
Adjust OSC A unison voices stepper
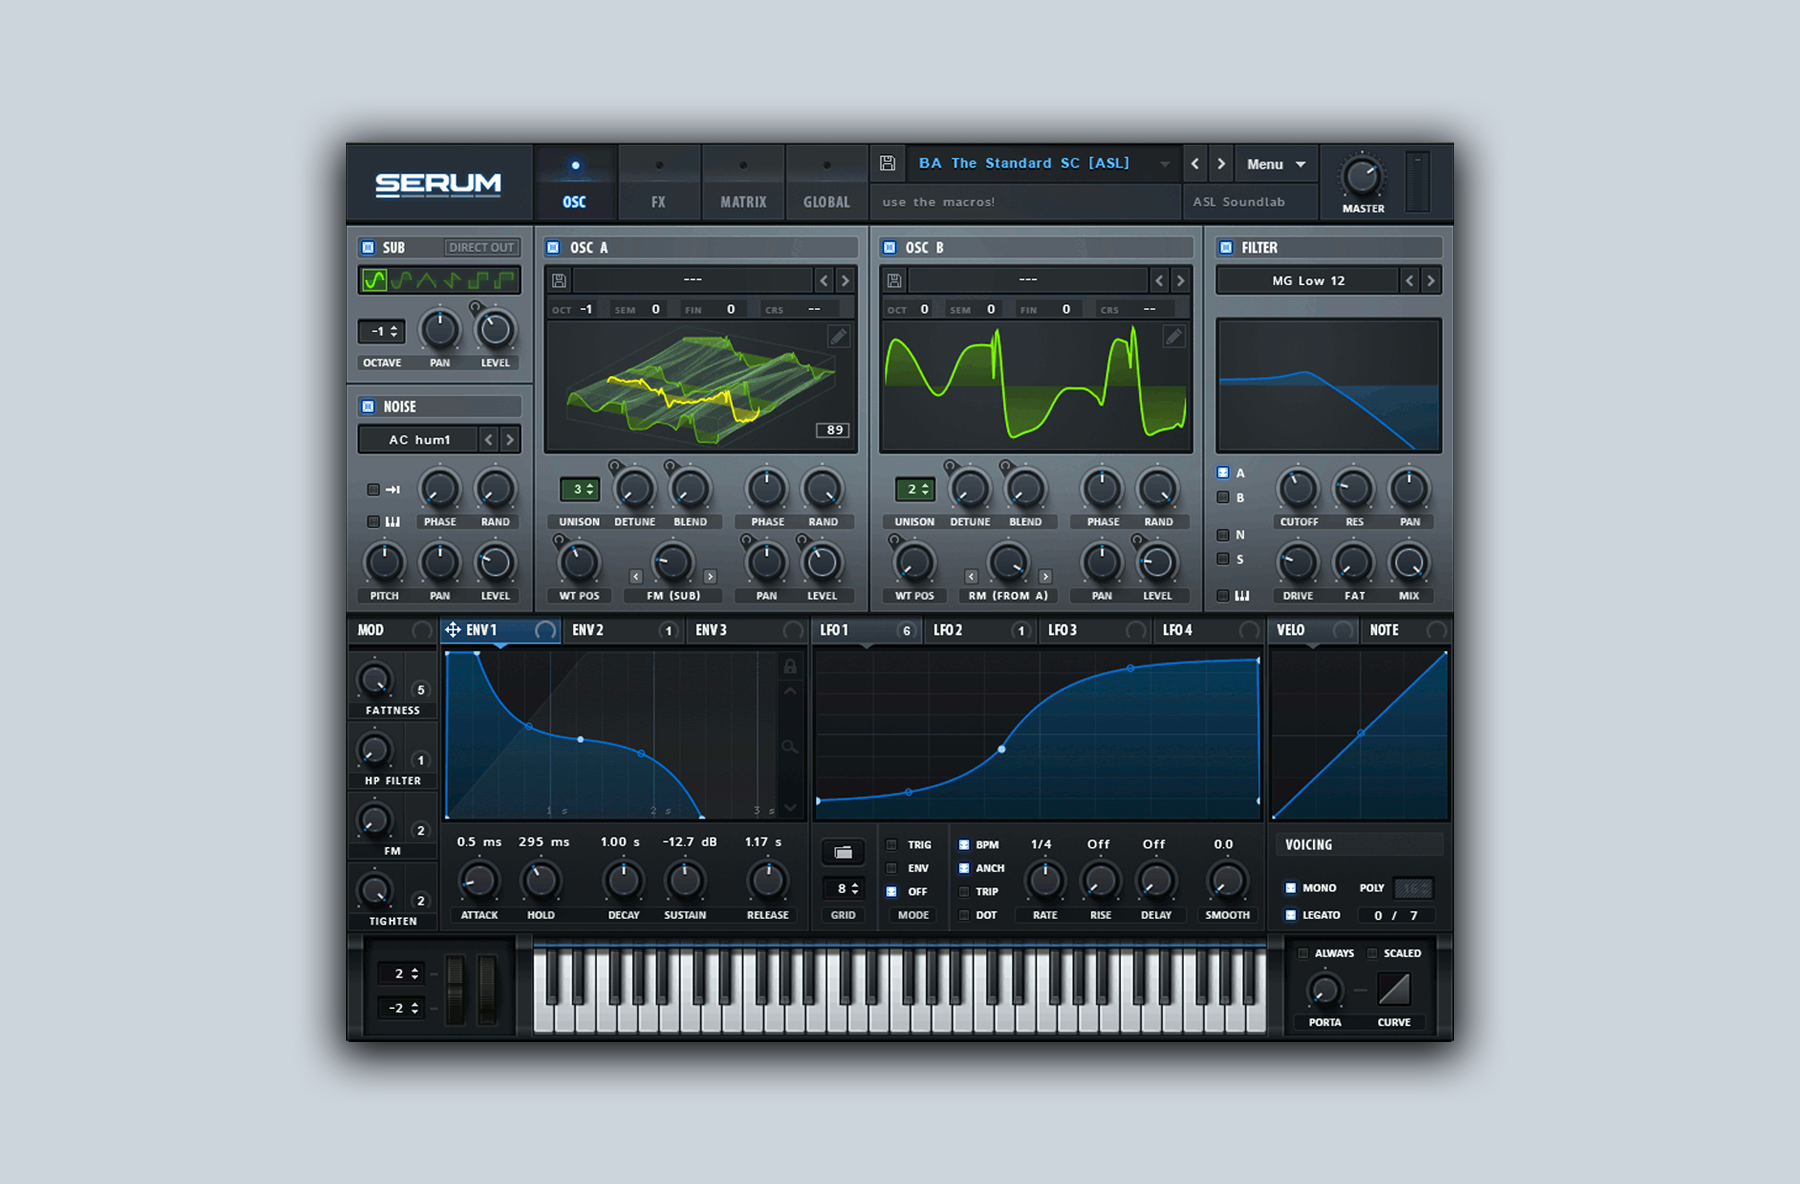coord(579,489)
